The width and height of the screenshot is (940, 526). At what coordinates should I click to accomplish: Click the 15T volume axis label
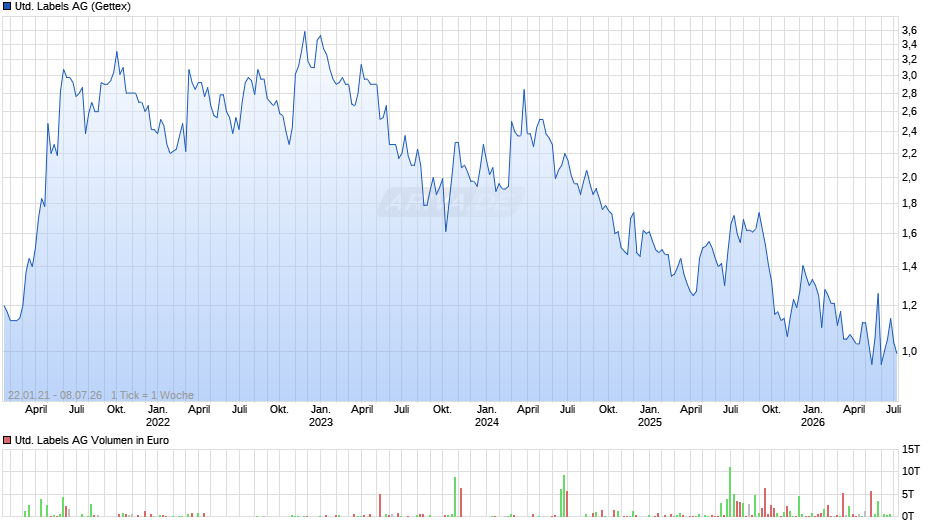911,449
